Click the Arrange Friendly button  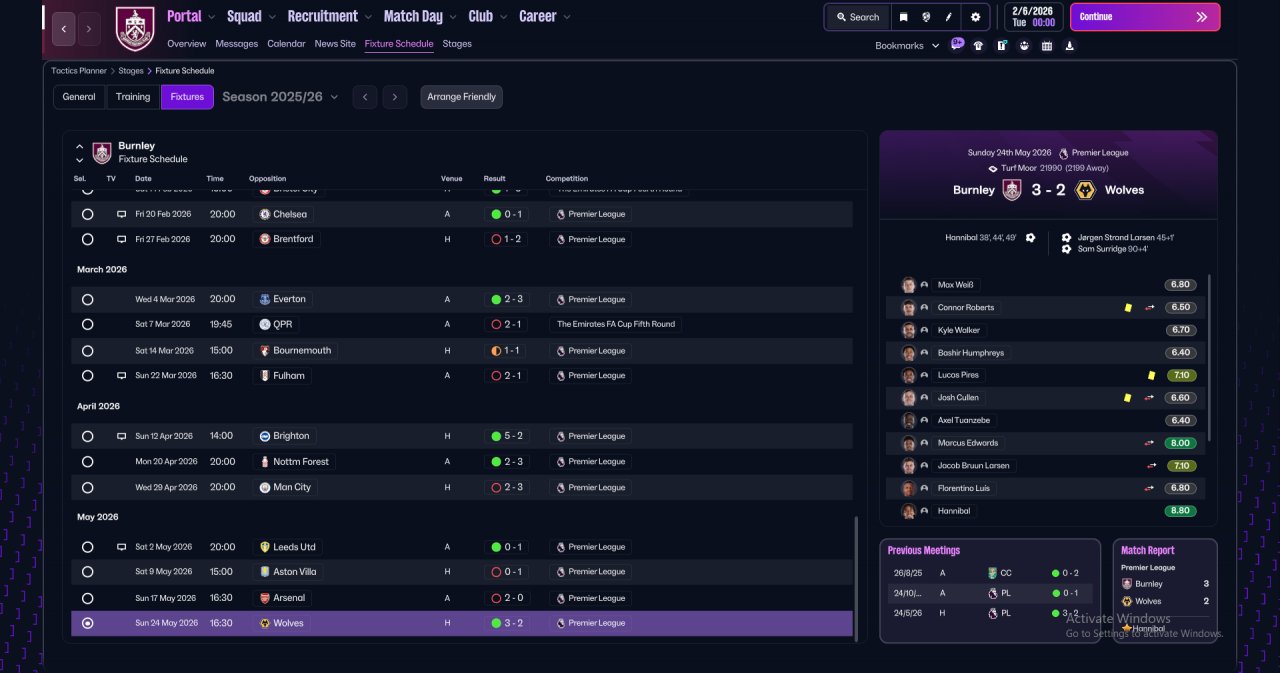point(461,97)
